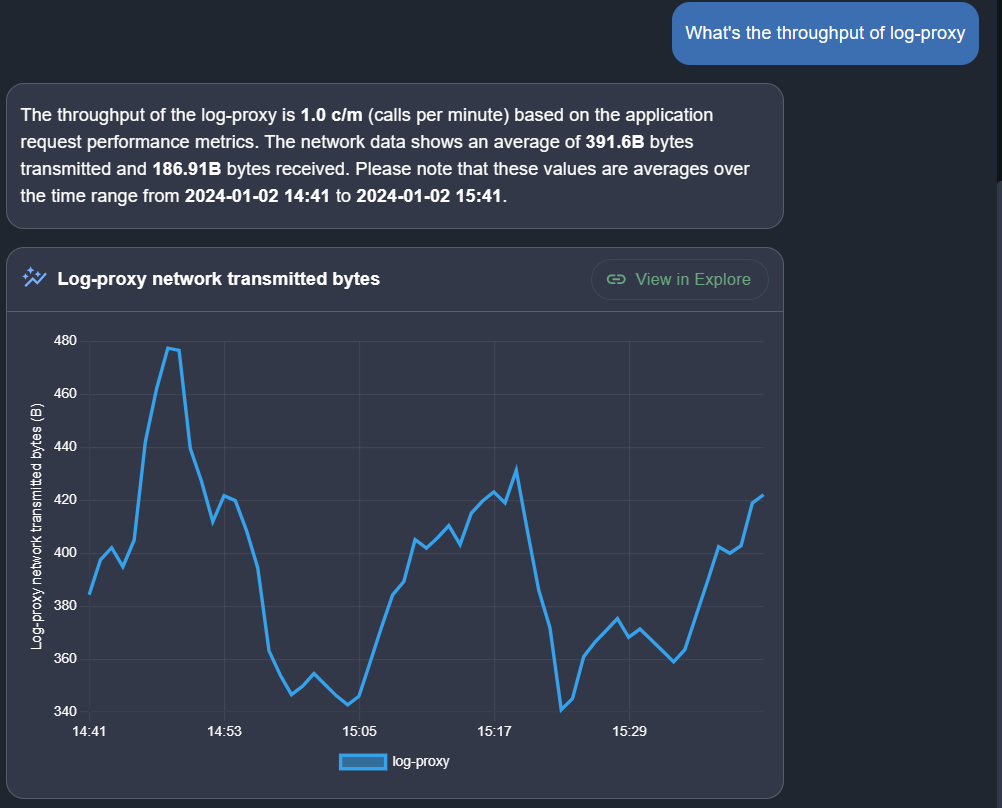1002x808 pixels.
Task: Click the sparkle chart icon beside the title
Action: (x=35, y=278)
